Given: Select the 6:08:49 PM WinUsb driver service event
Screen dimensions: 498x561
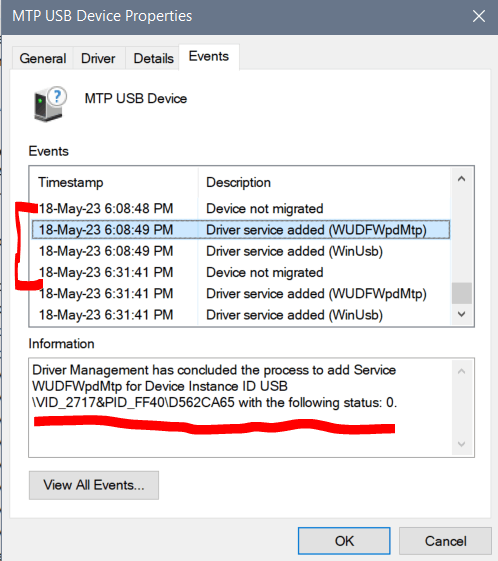Looking at the screenshot, I should (241, 251).
